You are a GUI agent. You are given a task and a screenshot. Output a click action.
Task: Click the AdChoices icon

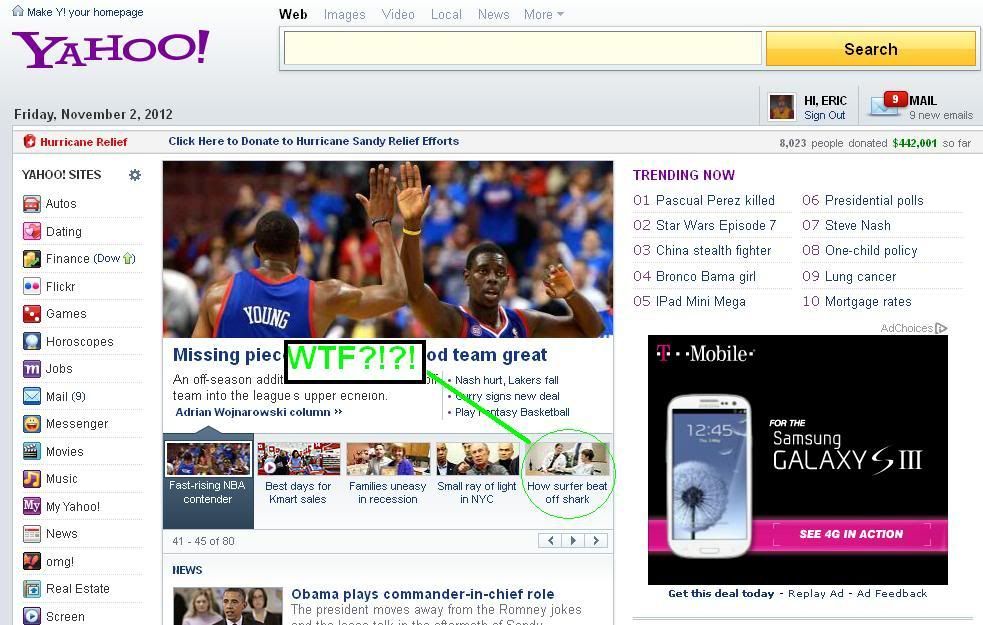point(940,328)
